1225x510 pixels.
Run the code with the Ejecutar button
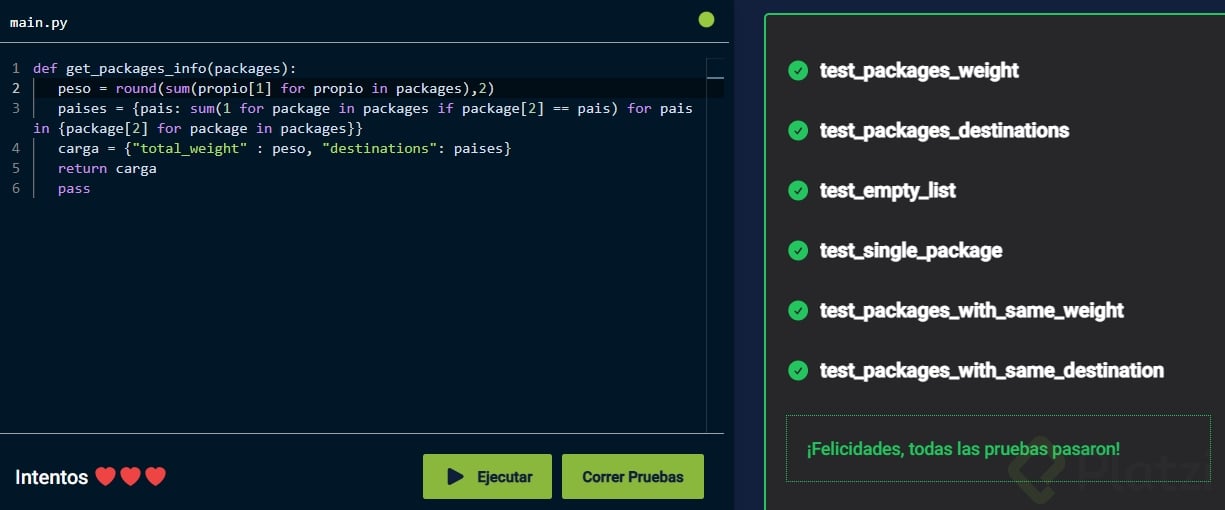click(x=488, y=477)
